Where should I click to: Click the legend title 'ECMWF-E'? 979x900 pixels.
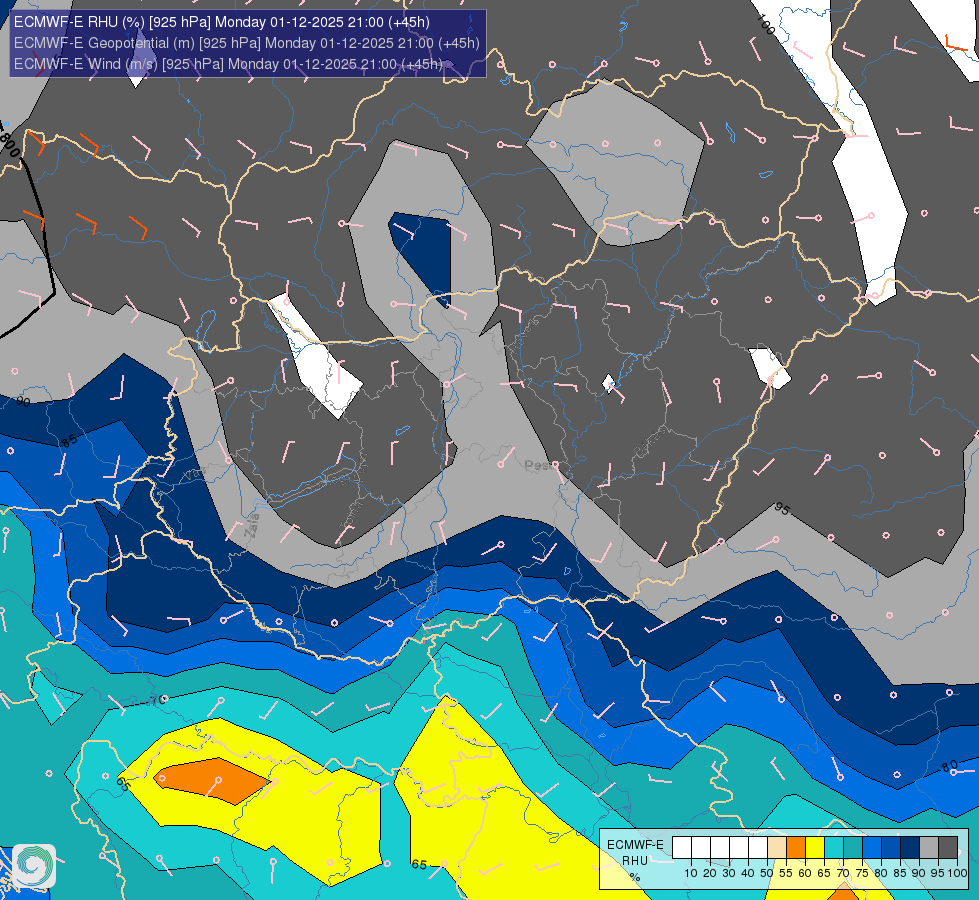coord(635,844)
